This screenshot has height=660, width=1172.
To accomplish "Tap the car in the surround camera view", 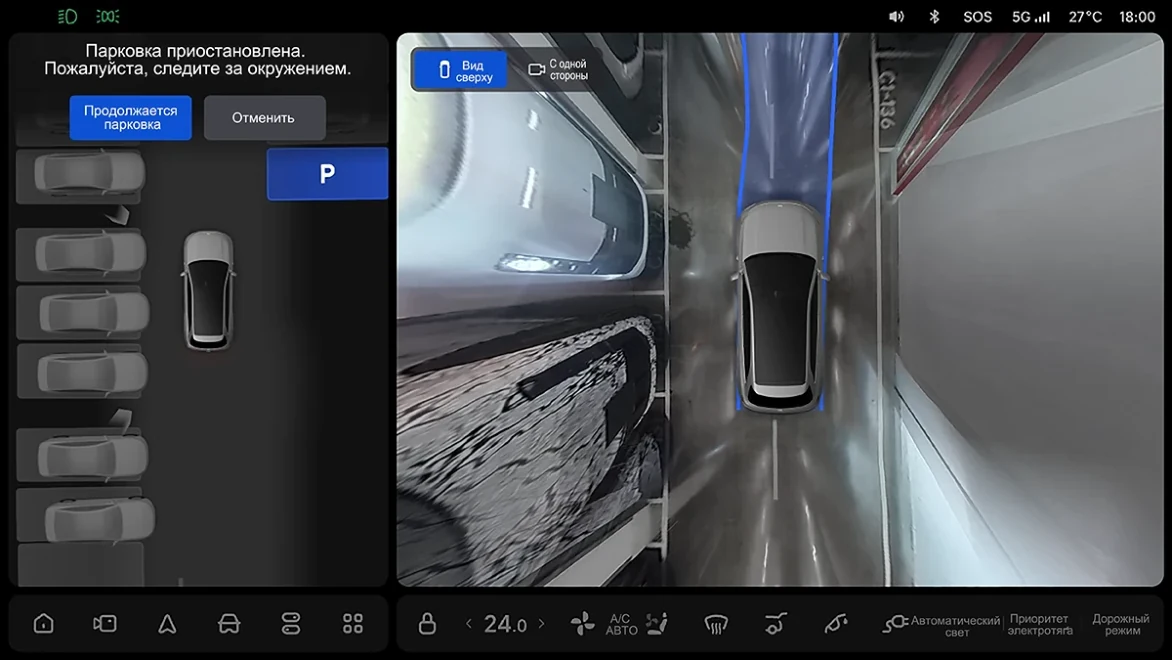I will click(779, 306).
